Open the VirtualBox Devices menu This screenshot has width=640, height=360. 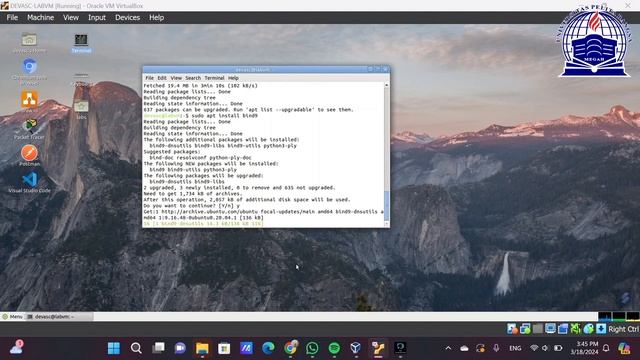pyautogui.click(x=127, y=18)
